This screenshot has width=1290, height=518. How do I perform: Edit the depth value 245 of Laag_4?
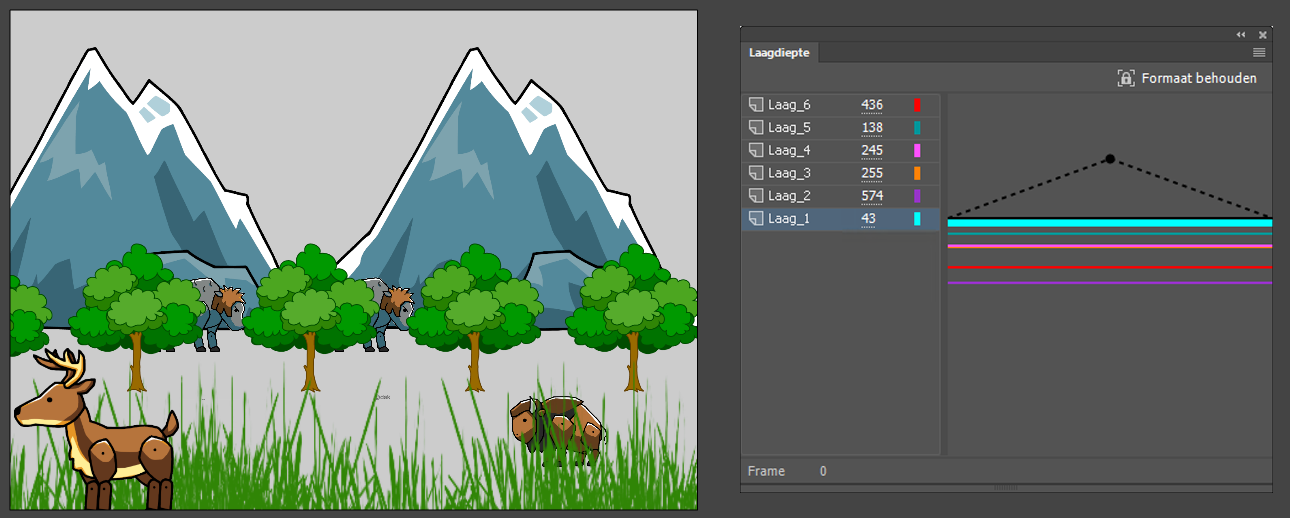(x=872, y=150)
